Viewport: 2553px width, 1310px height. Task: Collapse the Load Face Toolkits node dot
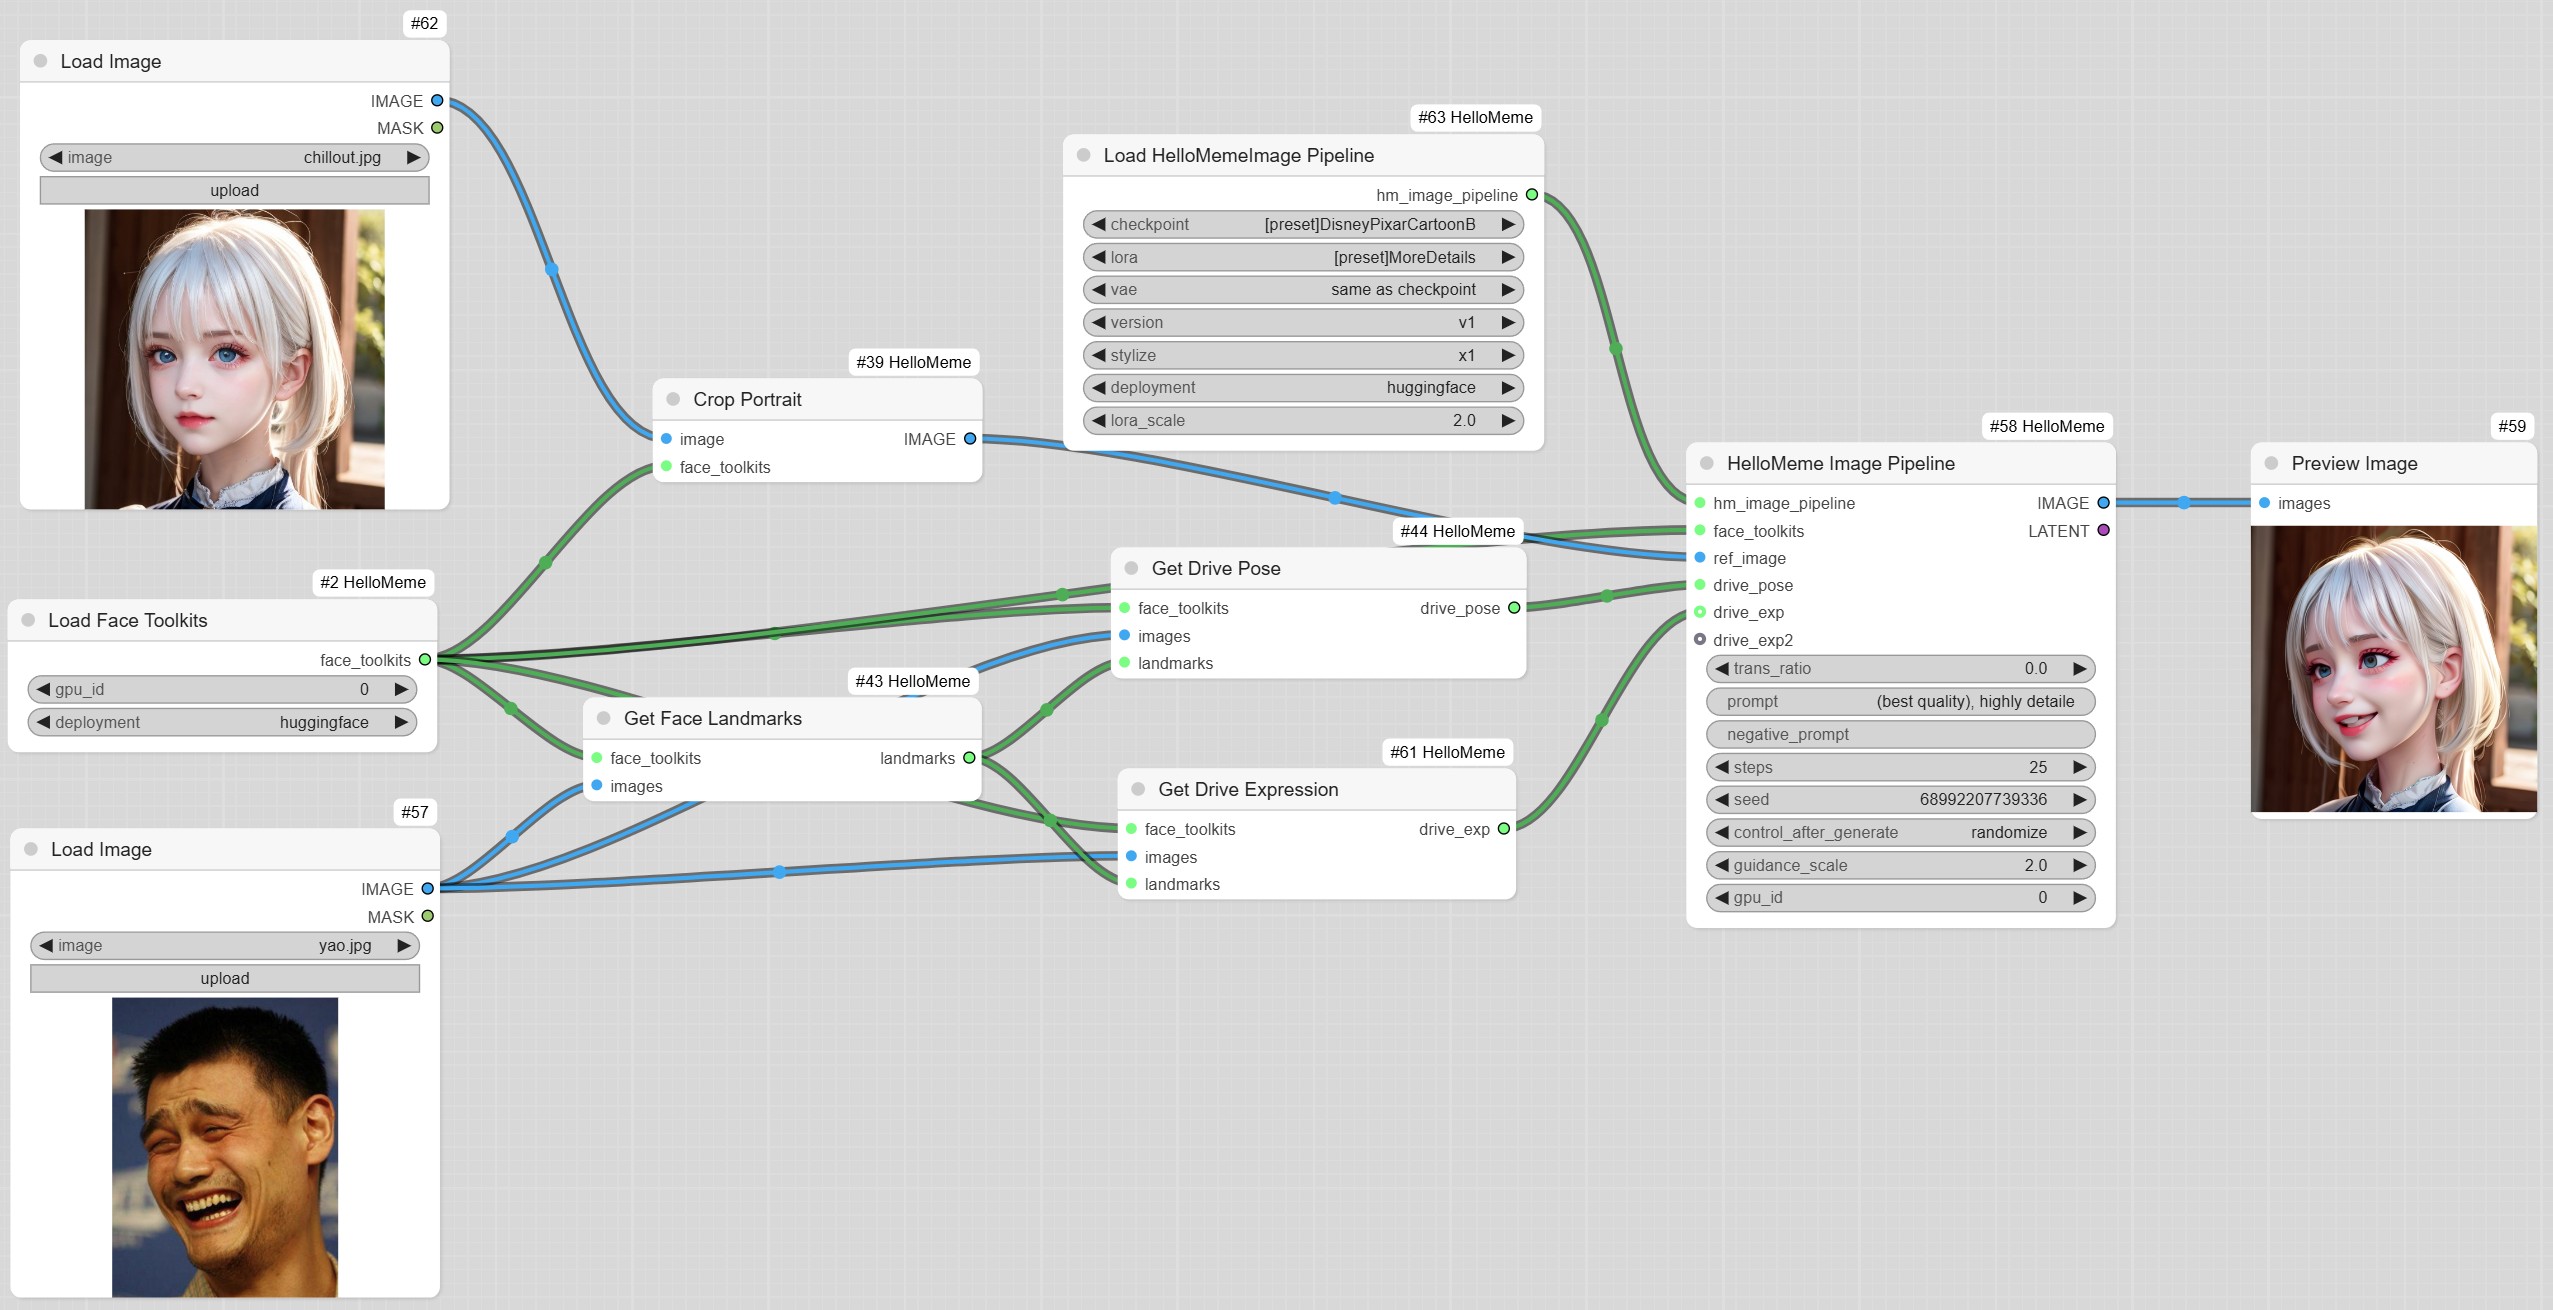28,620
